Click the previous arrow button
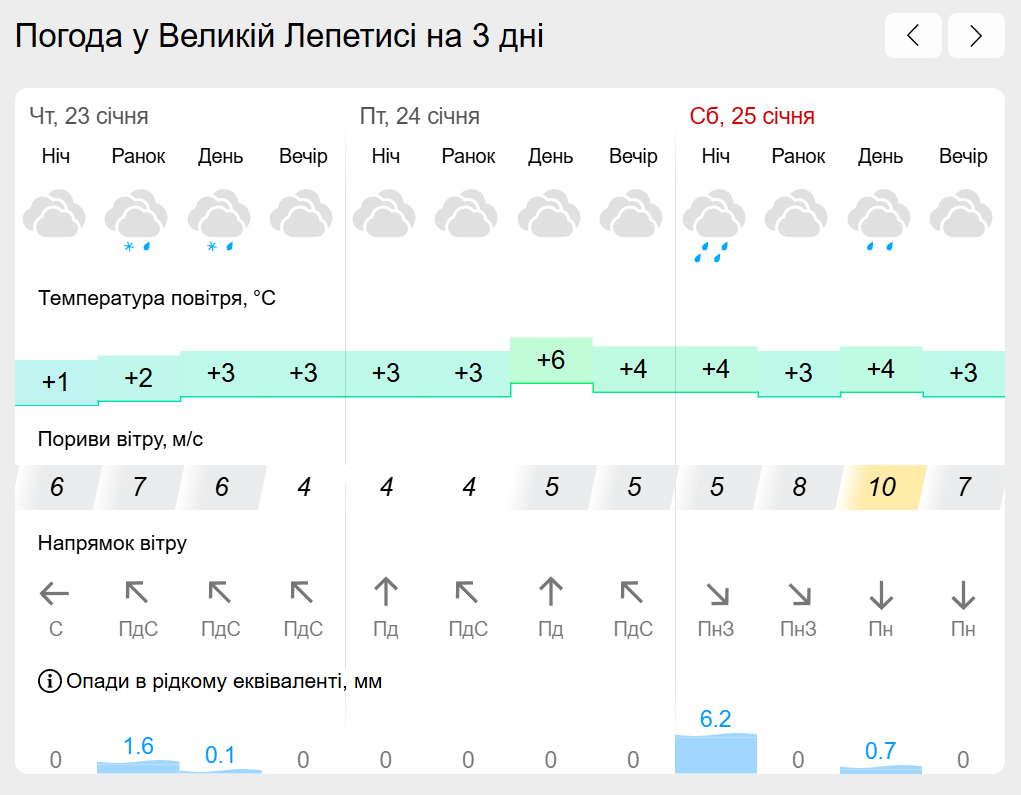This screenshot has width=1021, height=795. point(913,36)
